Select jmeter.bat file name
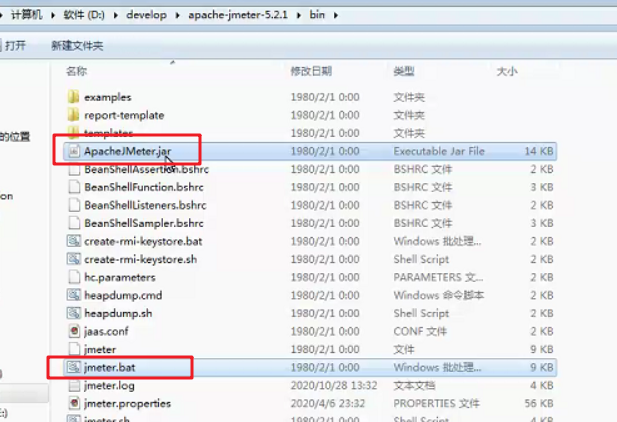 point(109,367)
